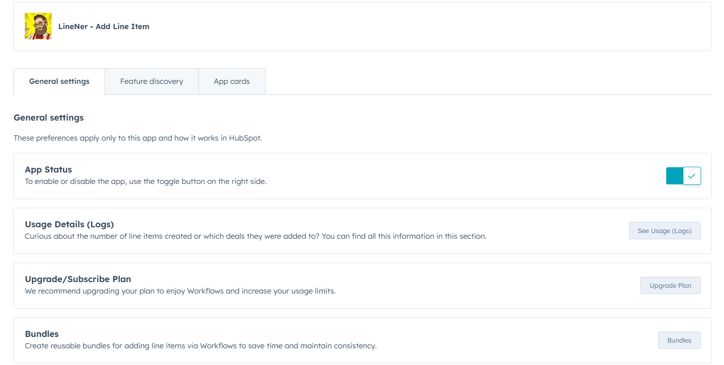724x365 pixels.
Task: Click the 'Create reusable bundles' description text
Action: [x=200, y=346]
